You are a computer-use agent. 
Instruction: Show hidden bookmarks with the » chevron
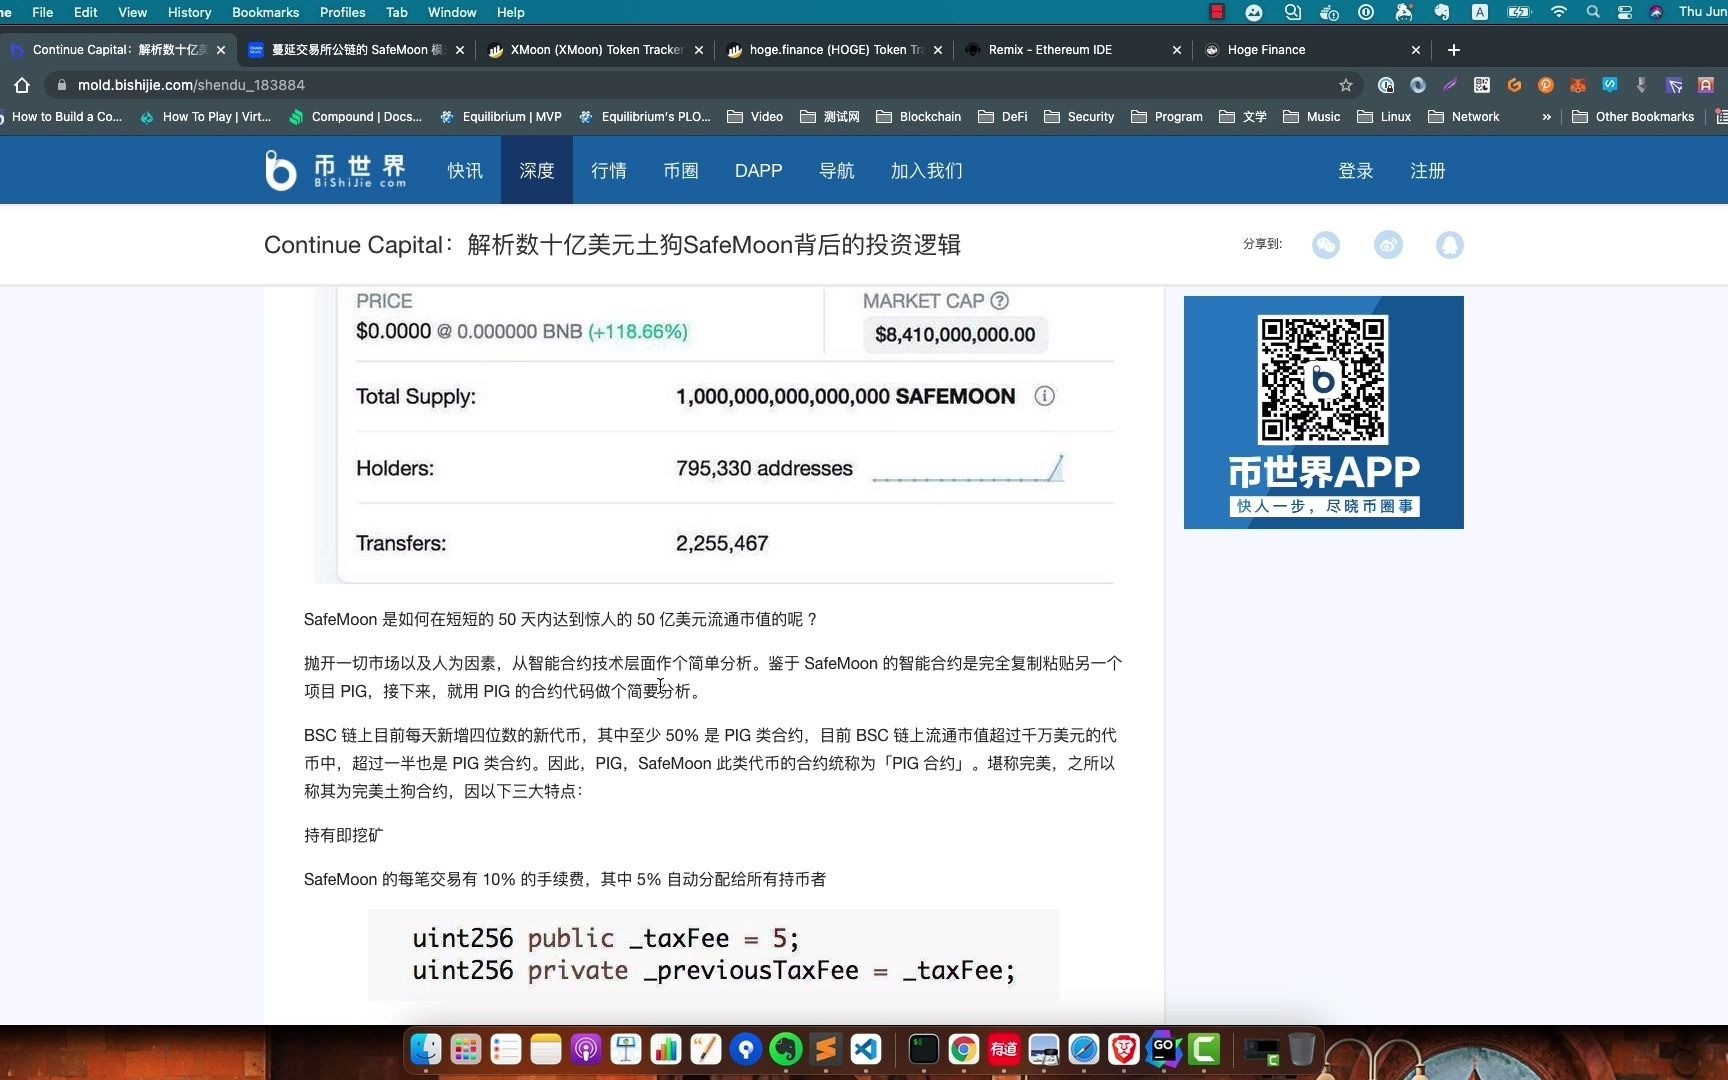coord(1547,117)
